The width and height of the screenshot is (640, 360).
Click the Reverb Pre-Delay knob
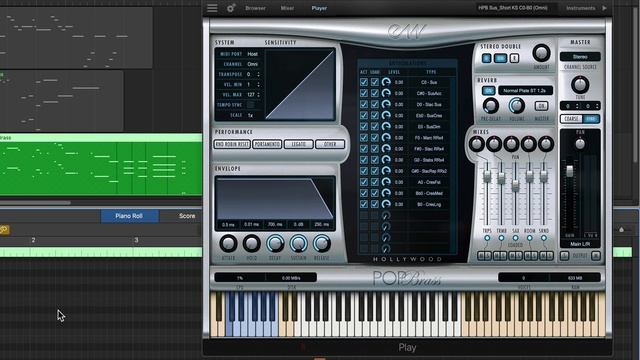tap(491, 106)
